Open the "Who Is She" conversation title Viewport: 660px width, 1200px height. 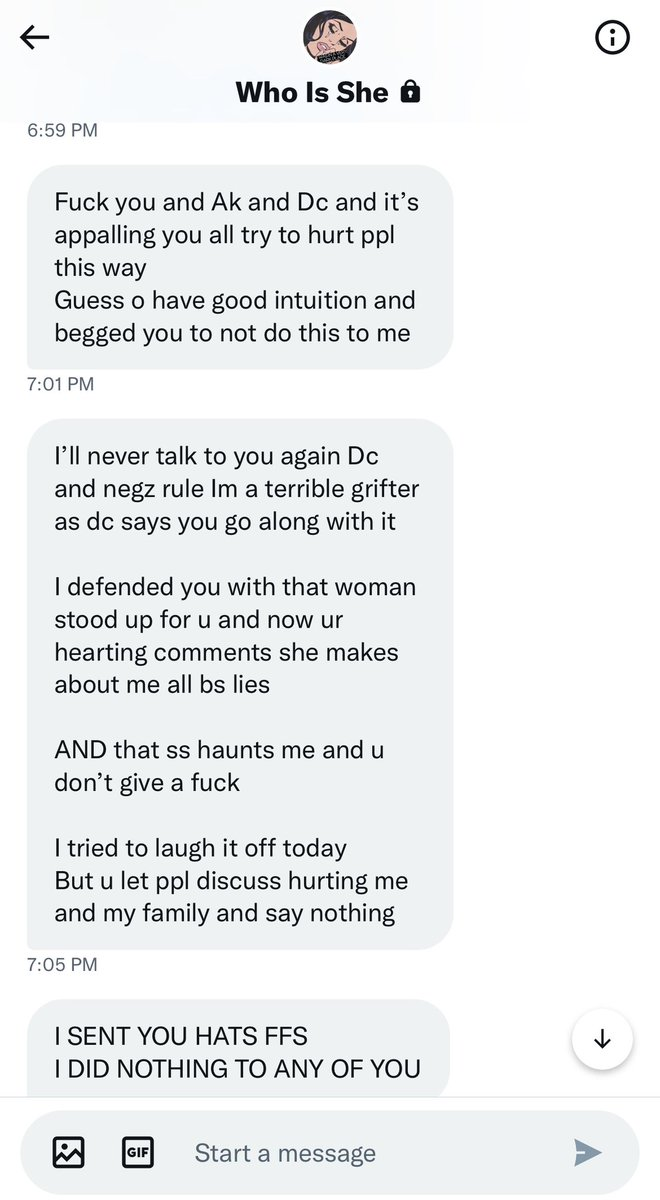(x=312, y=93)
